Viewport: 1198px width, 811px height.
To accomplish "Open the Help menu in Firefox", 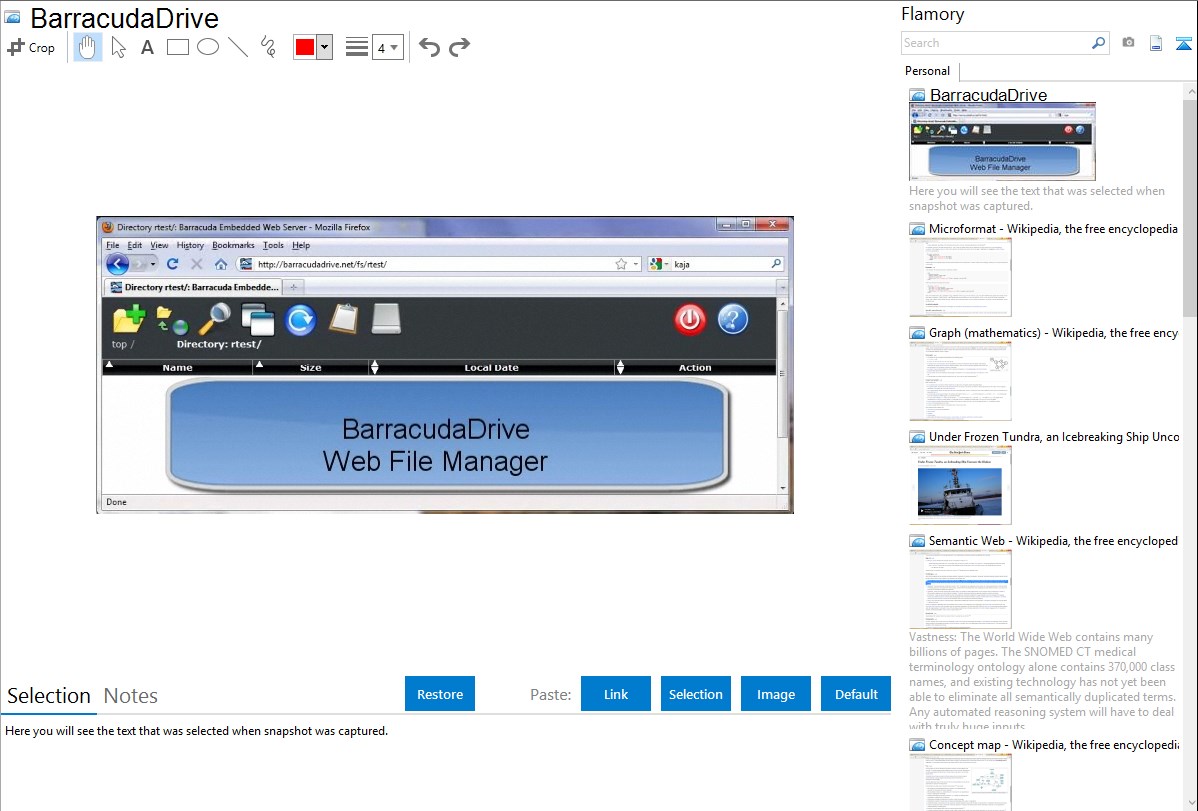I will (301, 245).
